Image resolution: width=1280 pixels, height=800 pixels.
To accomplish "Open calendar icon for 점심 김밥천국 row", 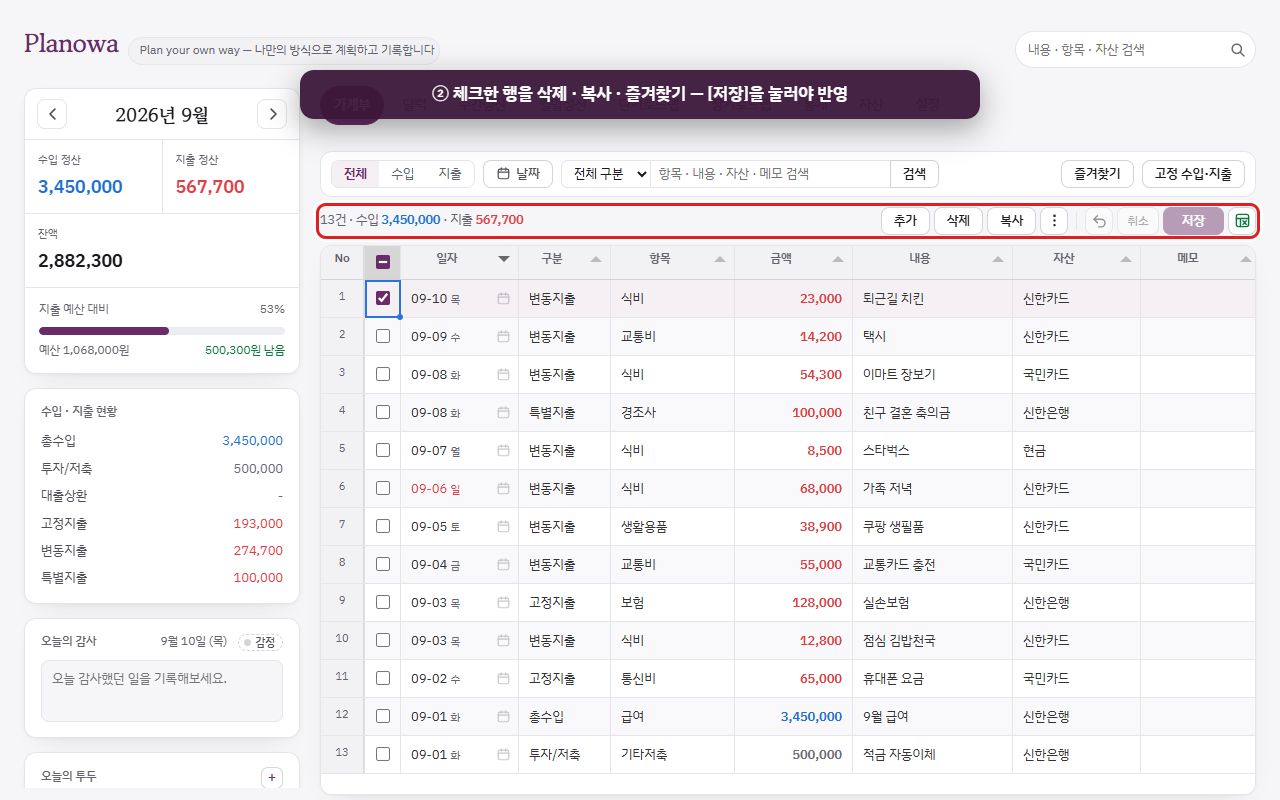I will pyautogui.click(x=503, y=640).
